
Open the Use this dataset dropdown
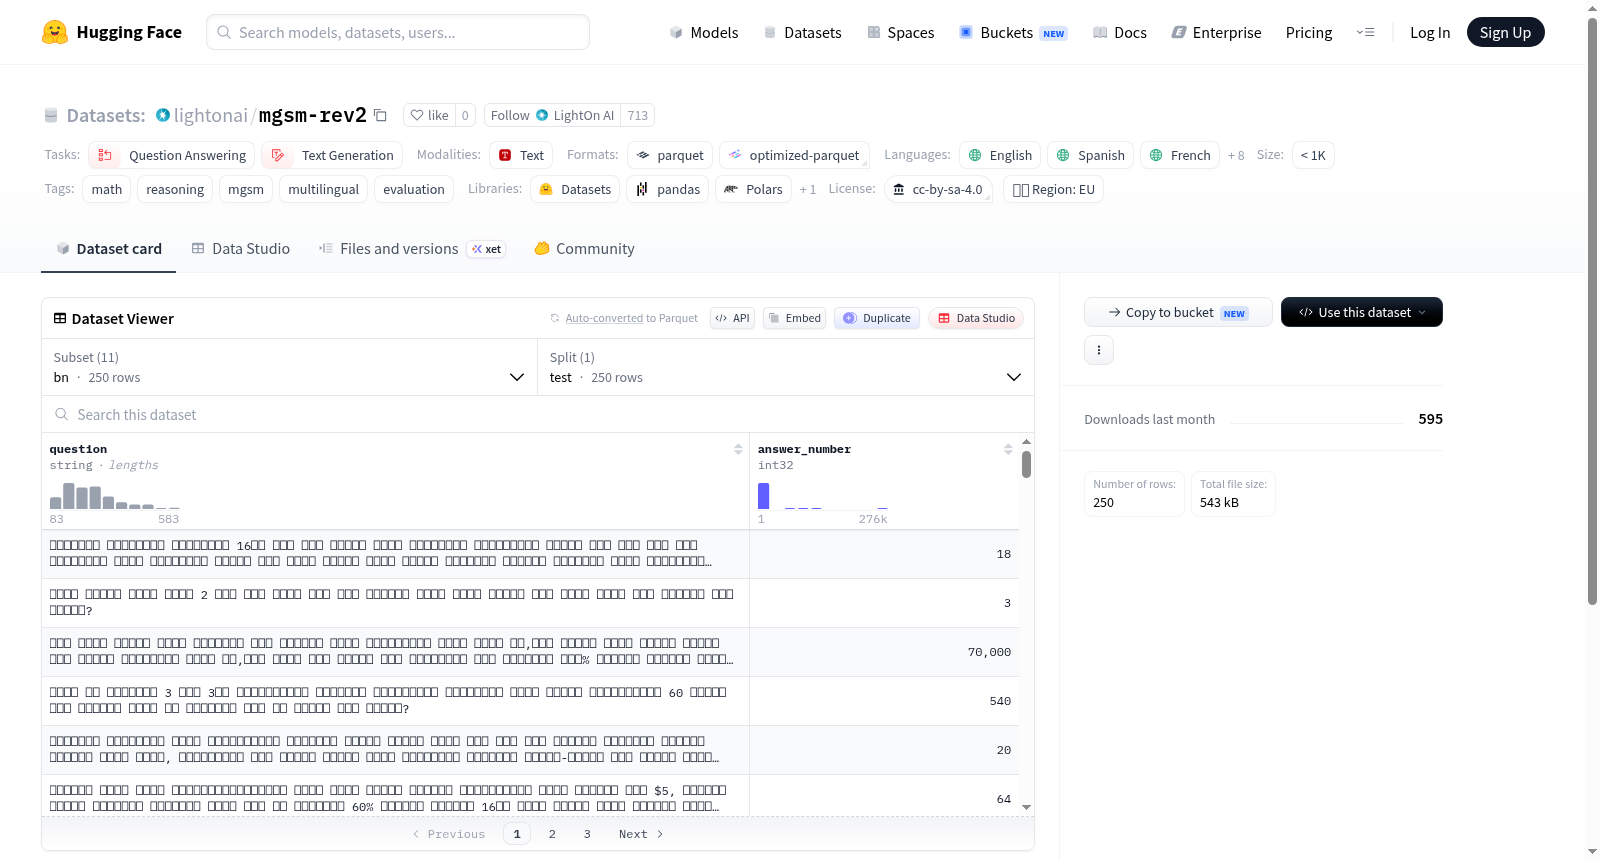(1362, 312)
